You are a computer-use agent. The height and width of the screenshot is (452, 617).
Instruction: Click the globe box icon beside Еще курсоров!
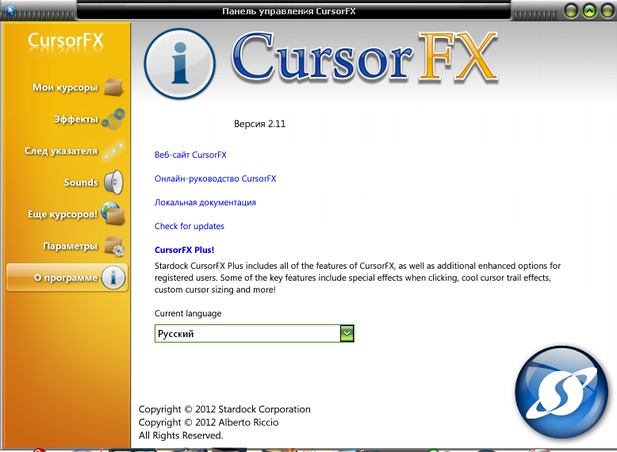click(113, 214)
